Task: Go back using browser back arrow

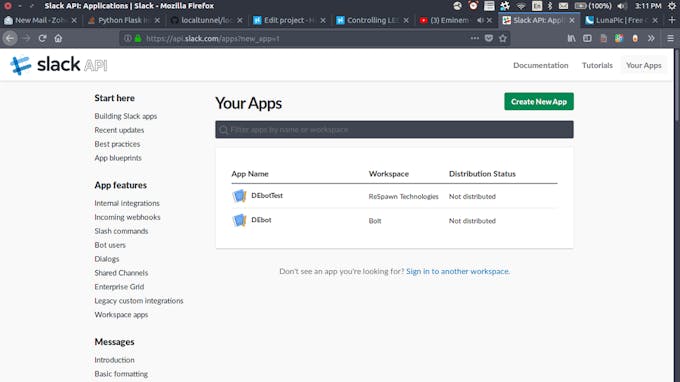Action: click(10, 38)
